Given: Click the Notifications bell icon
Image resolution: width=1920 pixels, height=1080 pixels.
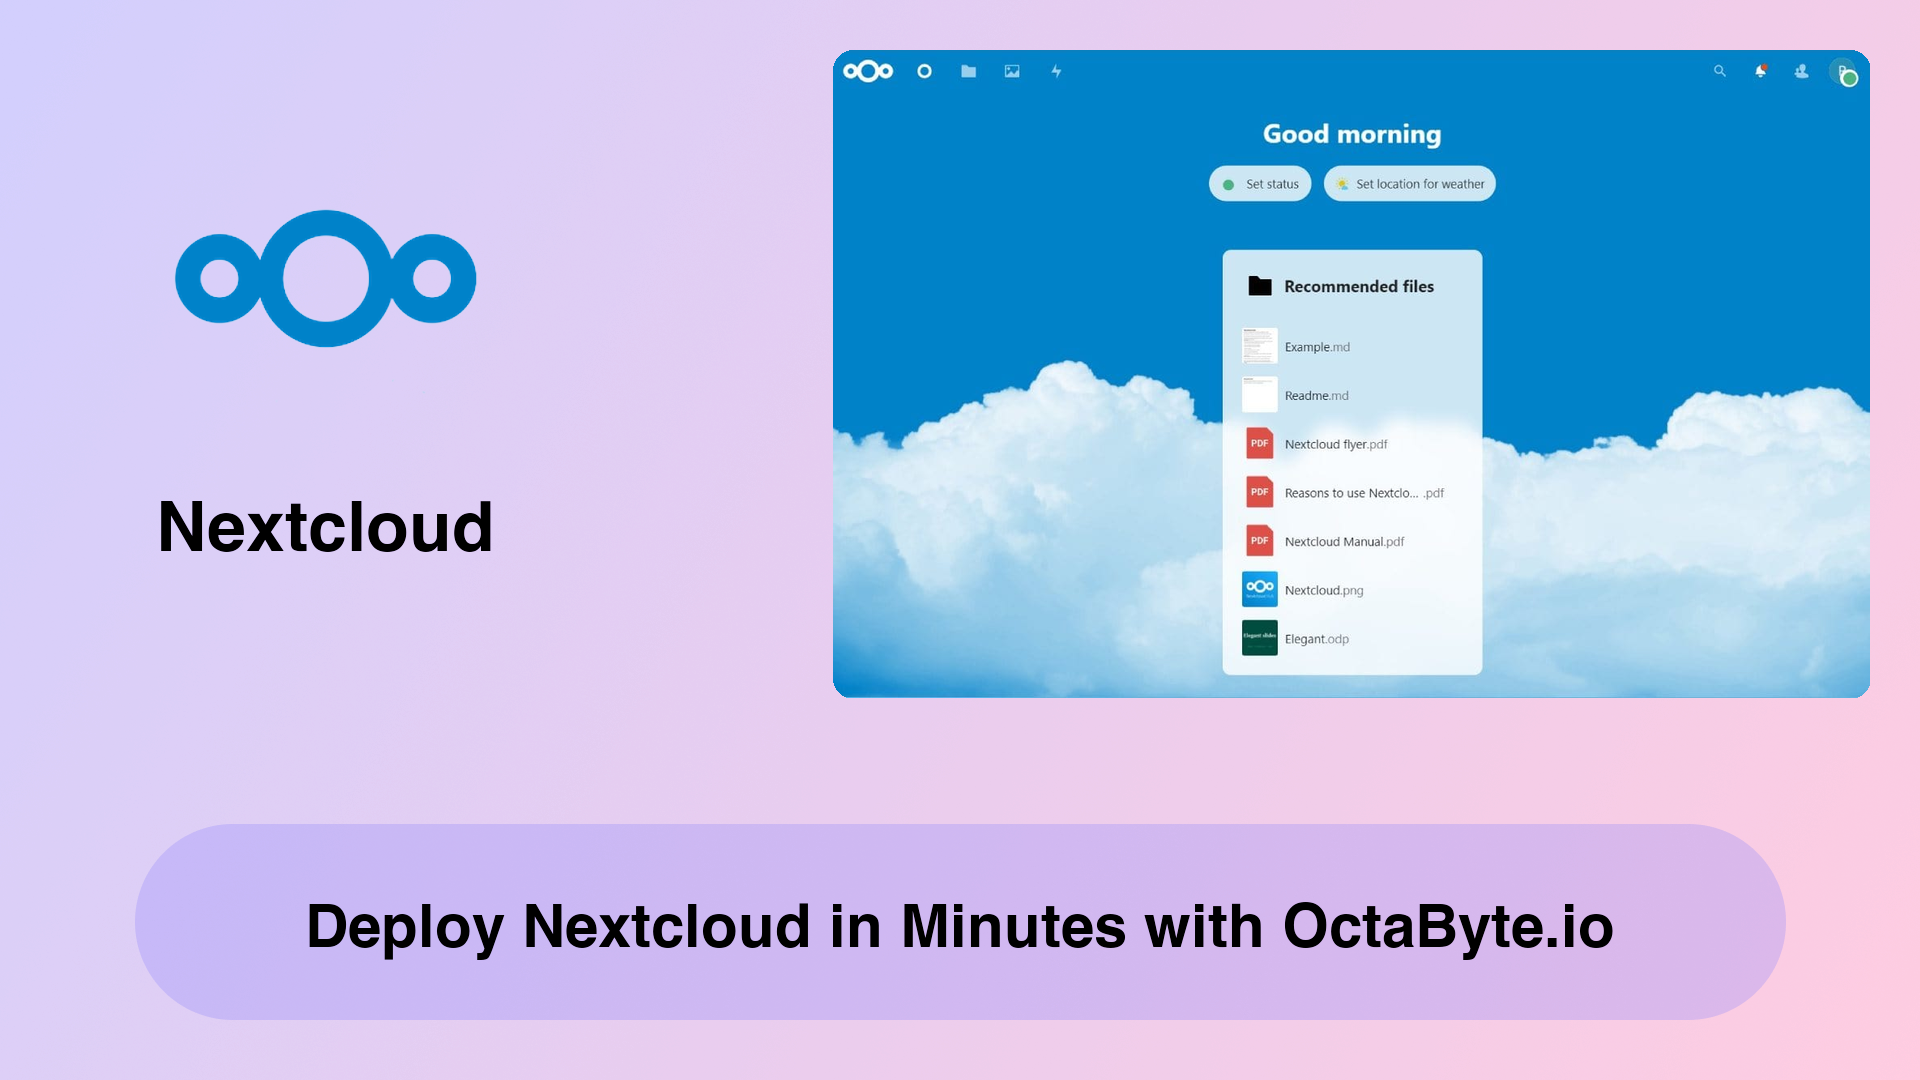Looking at the screenshot, I should 1760,71.
